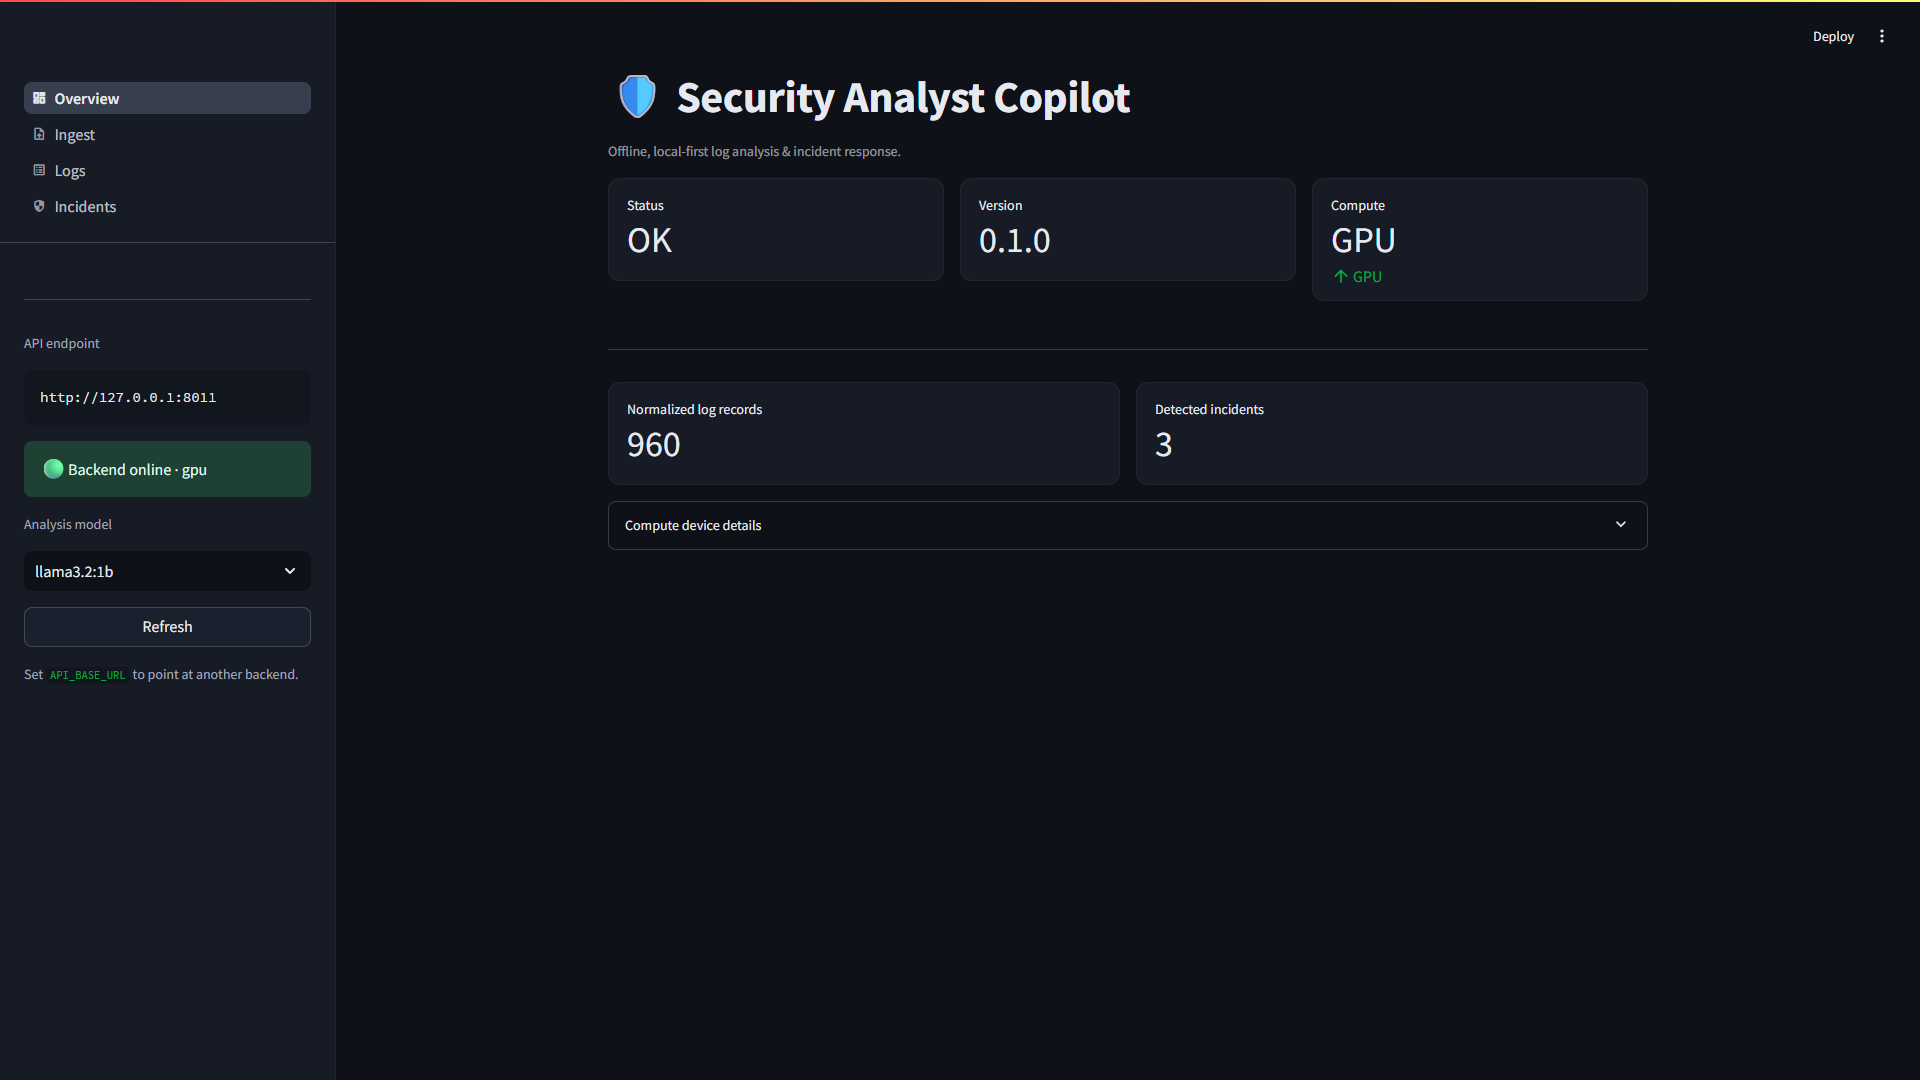Open the Incidents page
The image size is (1920, 1080).
[167, 206]
